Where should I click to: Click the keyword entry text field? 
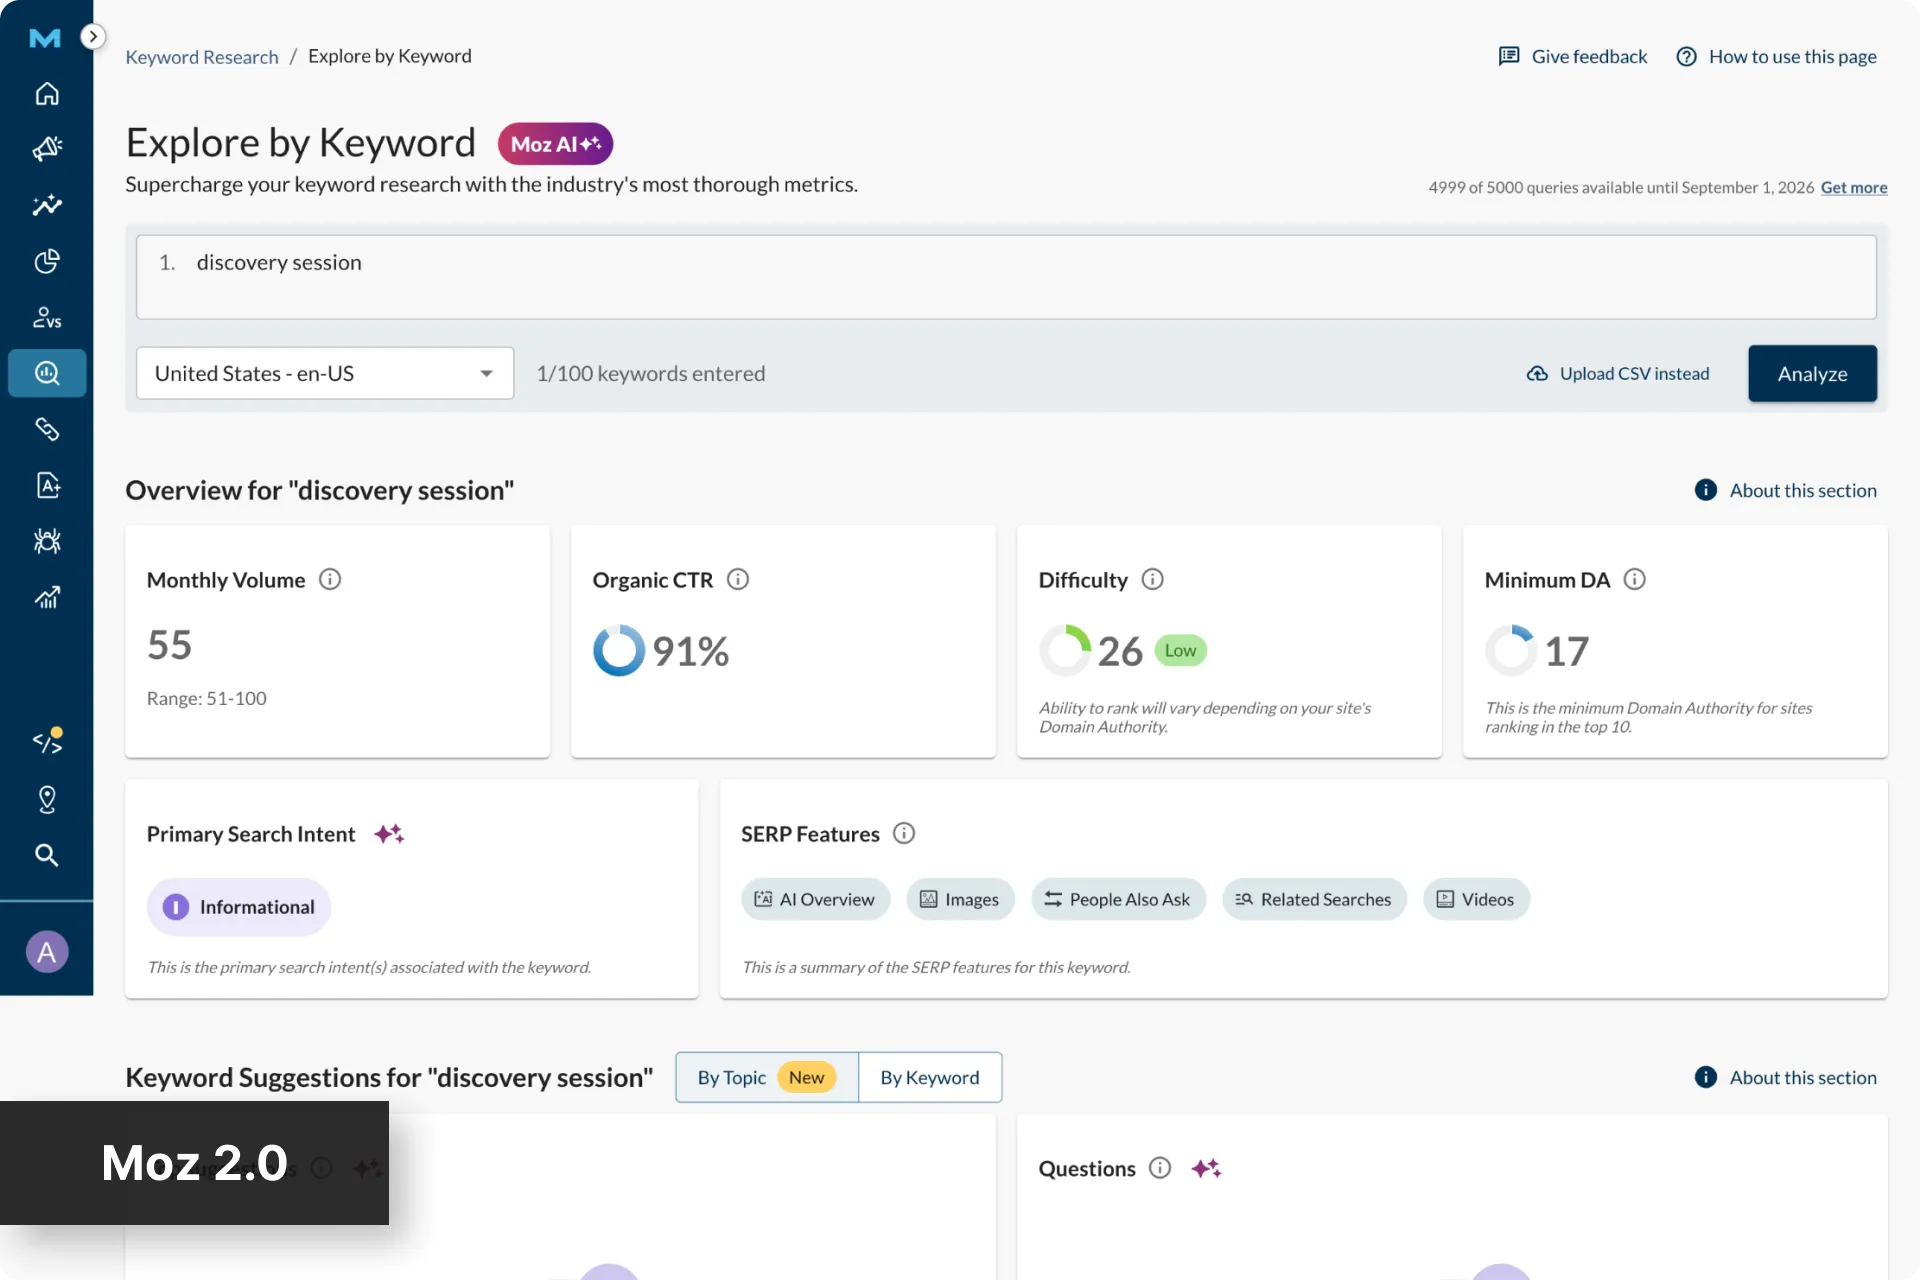[x=1006, y=277]
